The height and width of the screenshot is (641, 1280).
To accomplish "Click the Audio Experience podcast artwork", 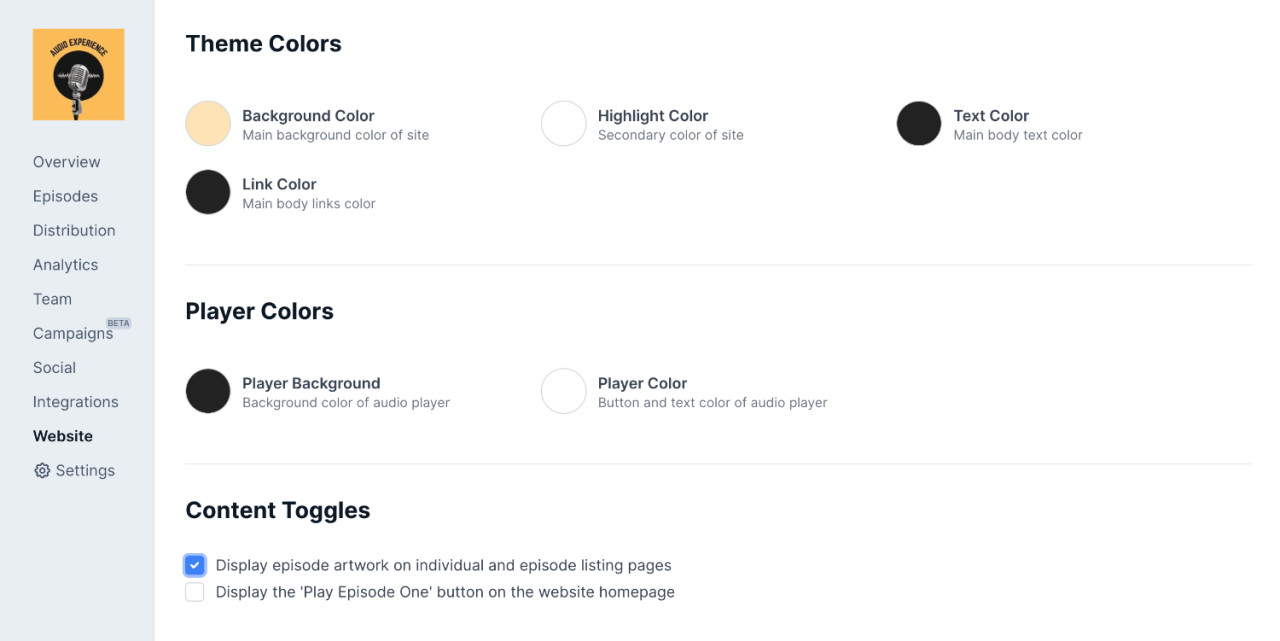I will [x=78, y=74].
